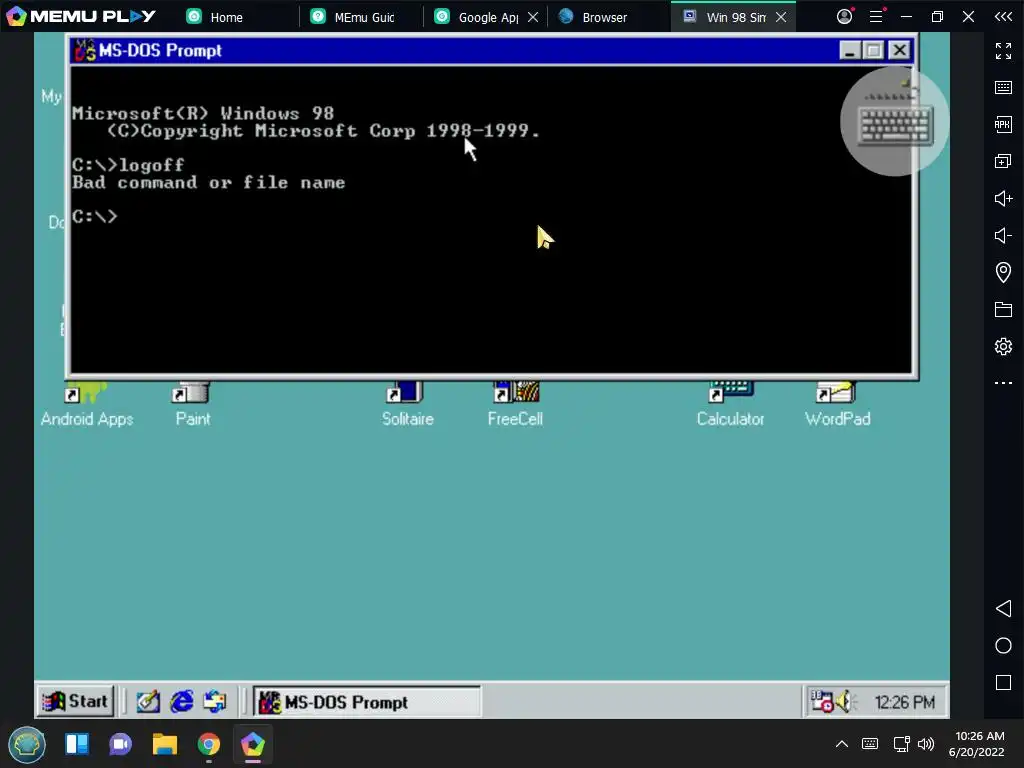The height and width of the screenshot is (768, 1024).
Task: Tap the Android recent apps square button
Action: click(1003, 682)
